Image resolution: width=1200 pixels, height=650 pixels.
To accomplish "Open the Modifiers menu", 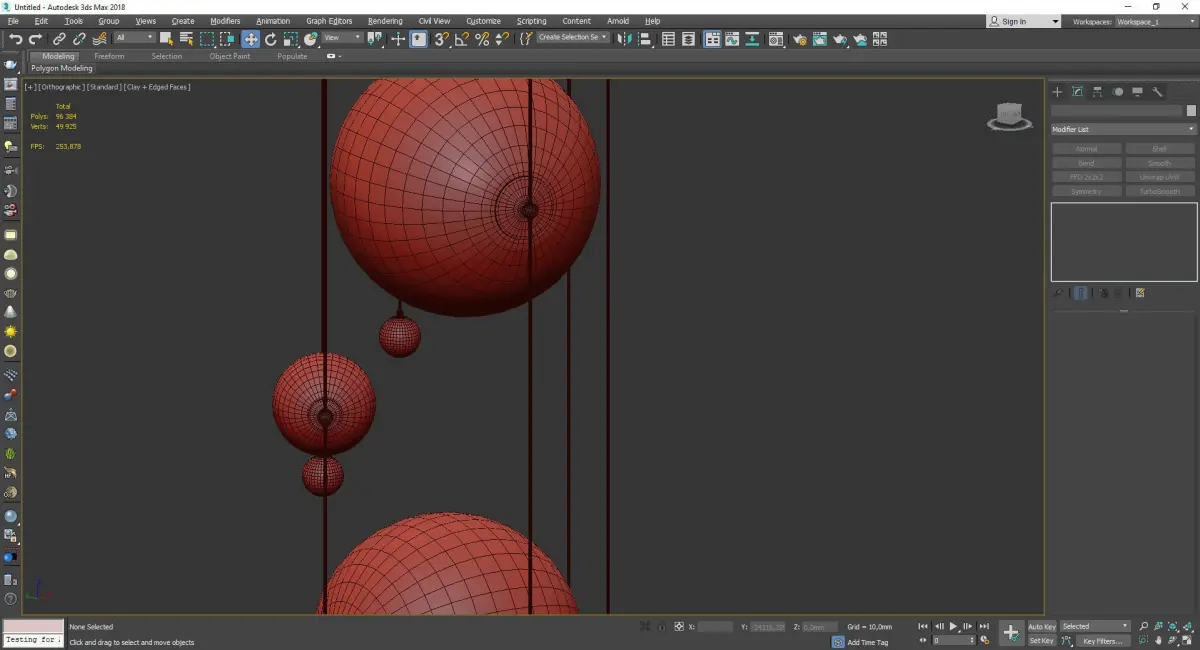I will pos(225,21).
